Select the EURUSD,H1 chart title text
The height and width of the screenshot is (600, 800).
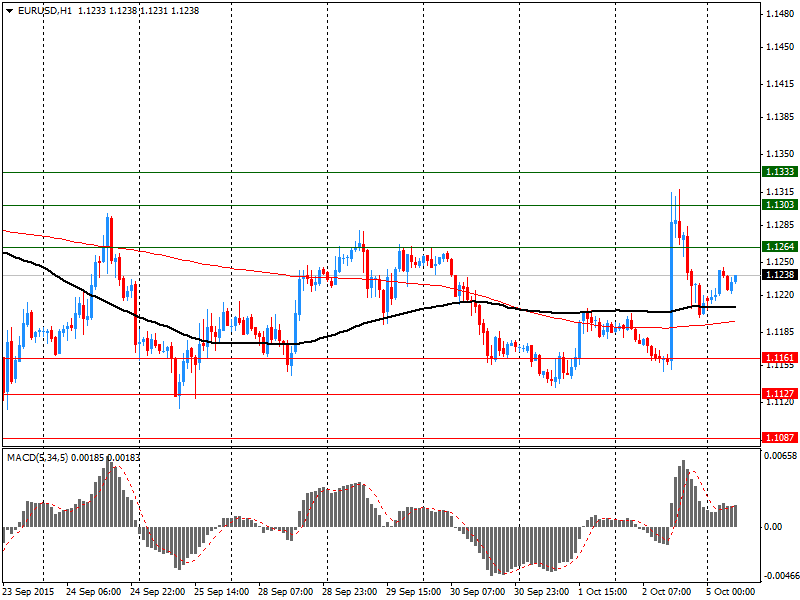click(45, 11)
